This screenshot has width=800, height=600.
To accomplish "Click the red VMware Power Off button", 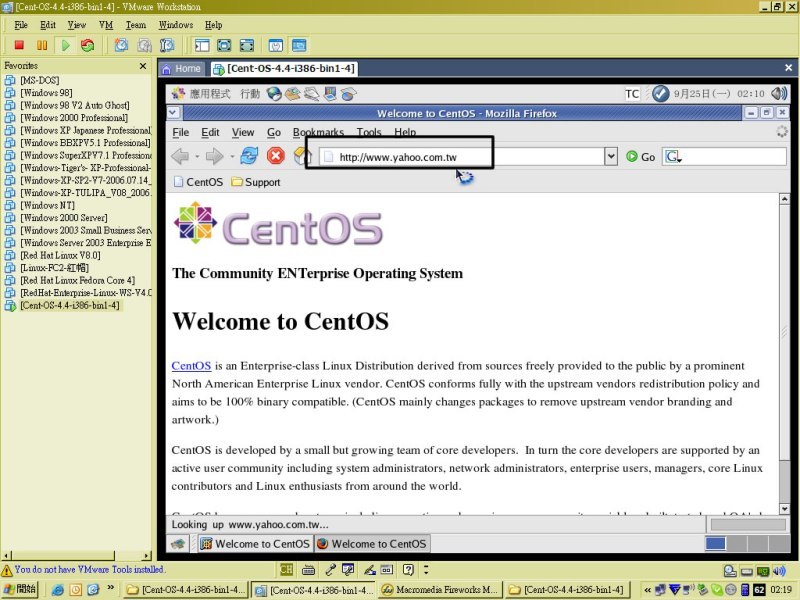I will 19,45.
